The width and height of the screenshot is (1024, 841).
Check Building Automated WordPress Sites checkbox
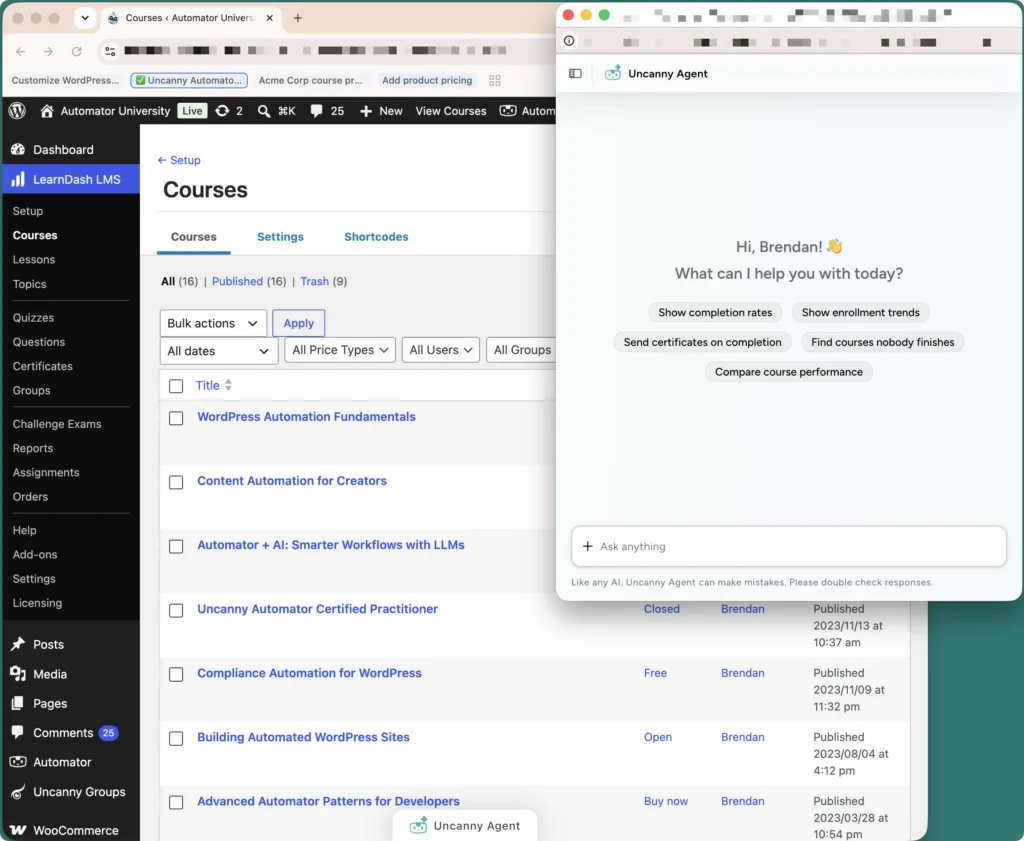coord(176,738)
